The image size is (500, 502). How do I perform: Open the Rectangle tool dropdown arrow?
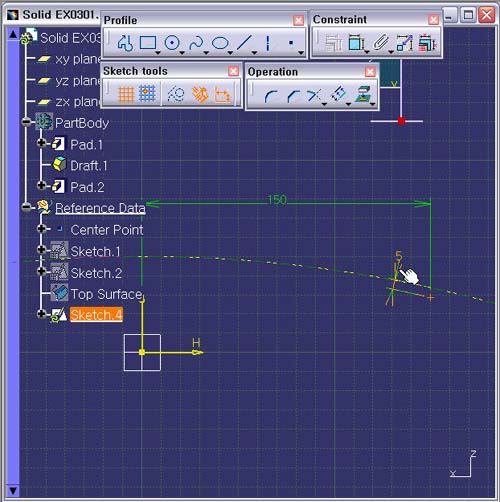click(x=158, y=53)
